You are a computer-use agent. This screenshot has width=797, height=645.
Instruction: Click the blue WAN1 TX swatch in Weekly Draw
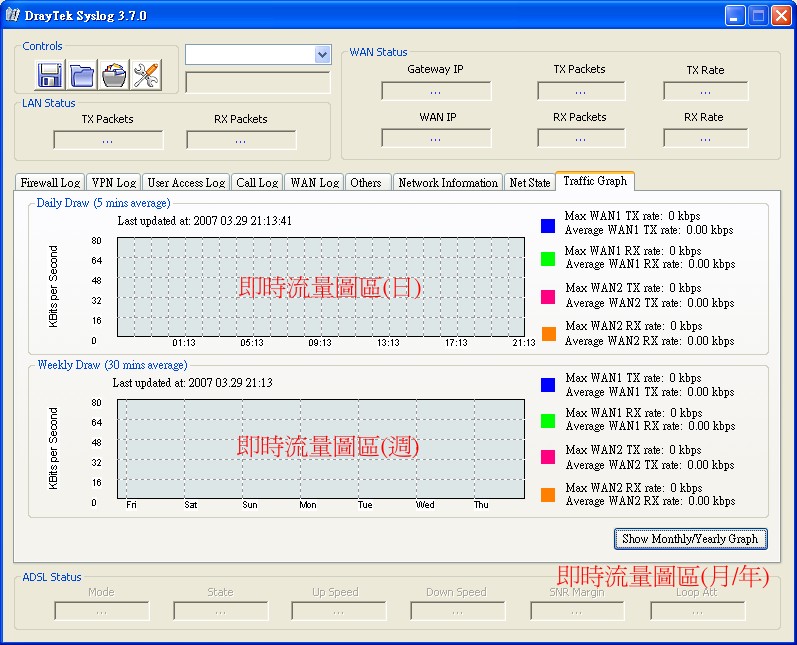(x=548, y=385)
